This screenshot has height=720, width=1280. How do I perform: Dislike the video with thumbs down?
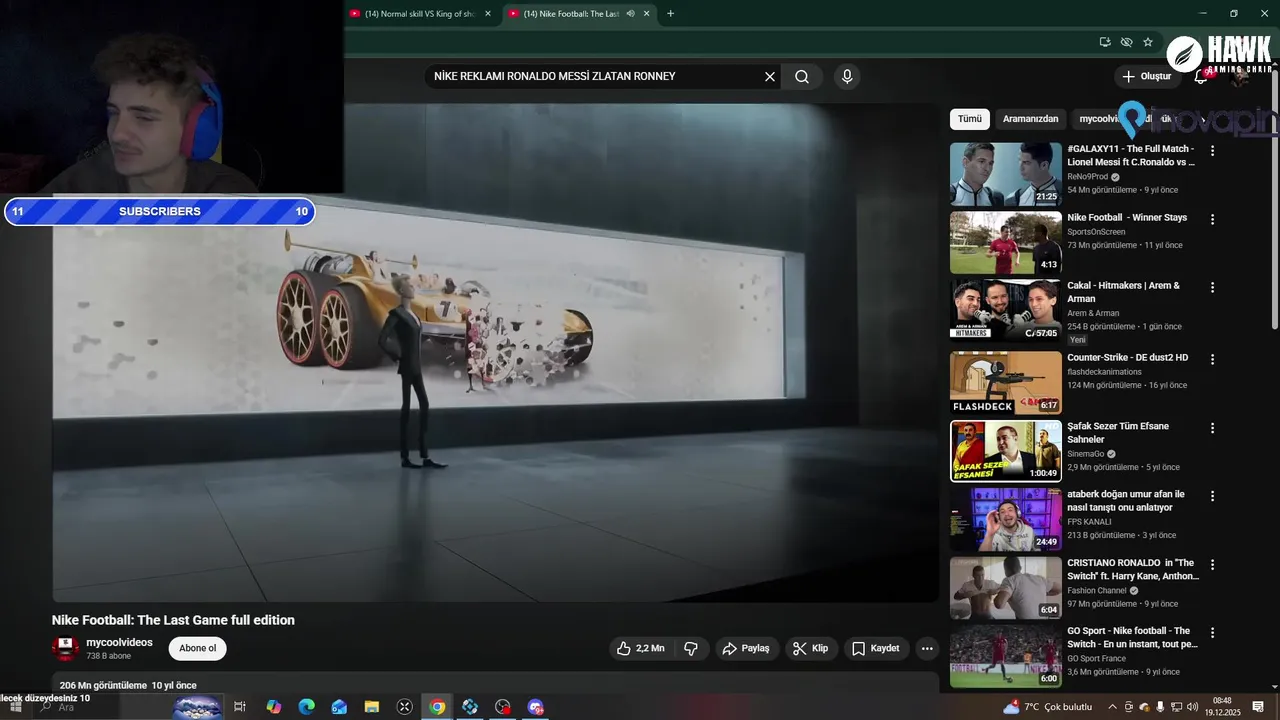(x=691, y=649)
